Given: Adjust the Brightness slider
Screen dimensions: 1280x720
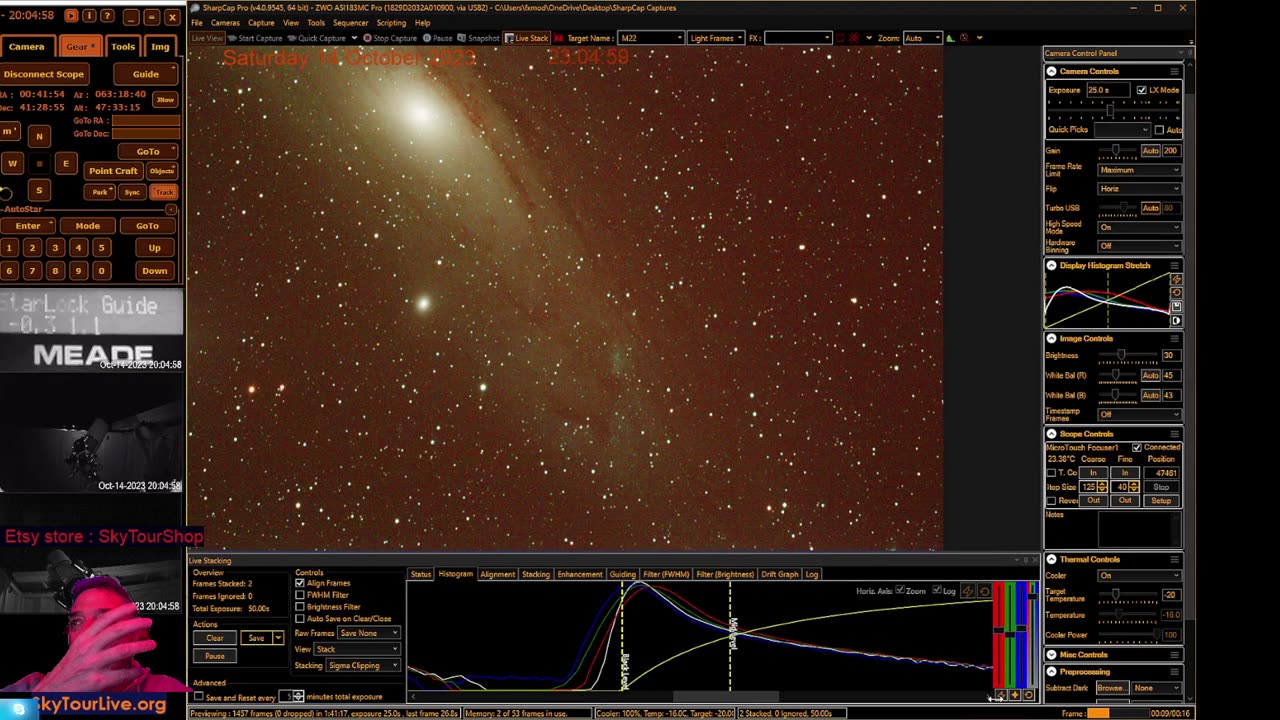Looking at the screenshot, I should pyautogui.click(x=1127, y=356).
